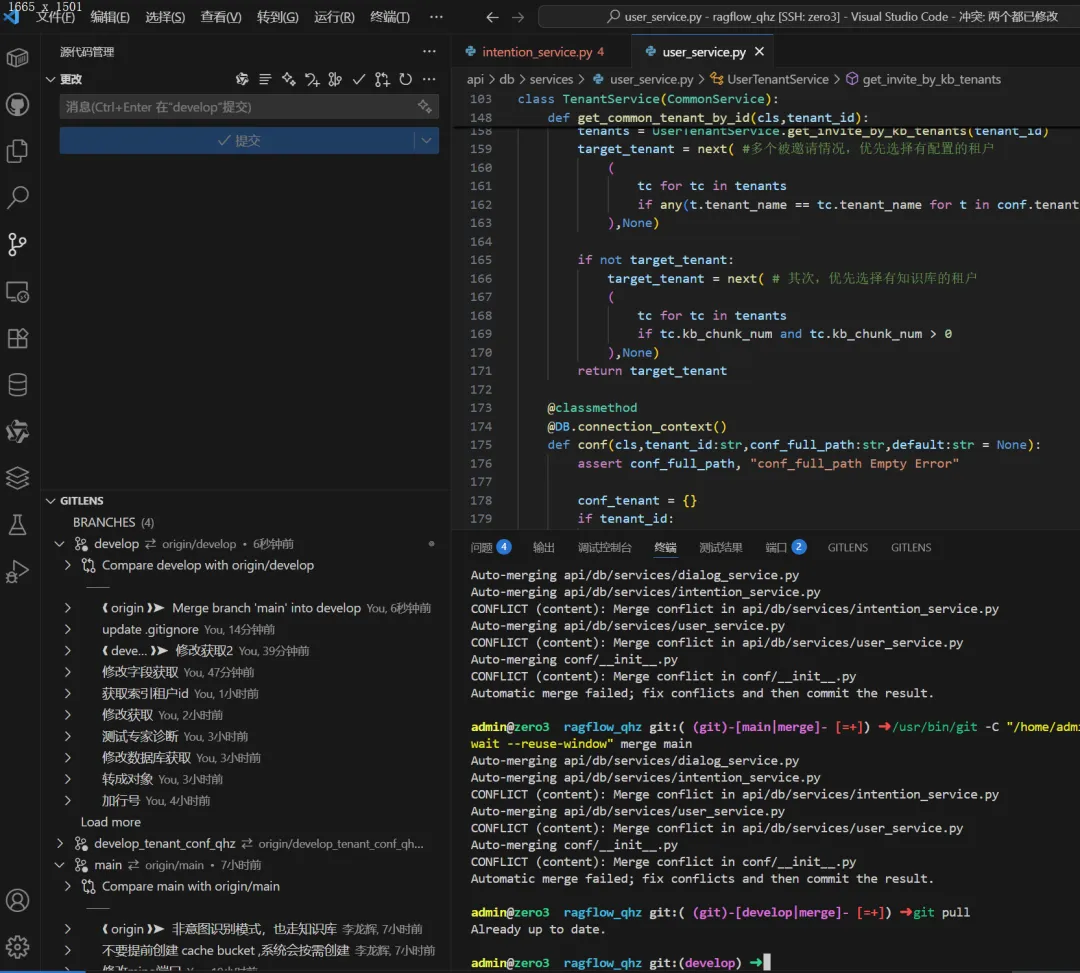Collapse the main branch node
Viewport: 1080px width, 973px height.
click(60, 865)
